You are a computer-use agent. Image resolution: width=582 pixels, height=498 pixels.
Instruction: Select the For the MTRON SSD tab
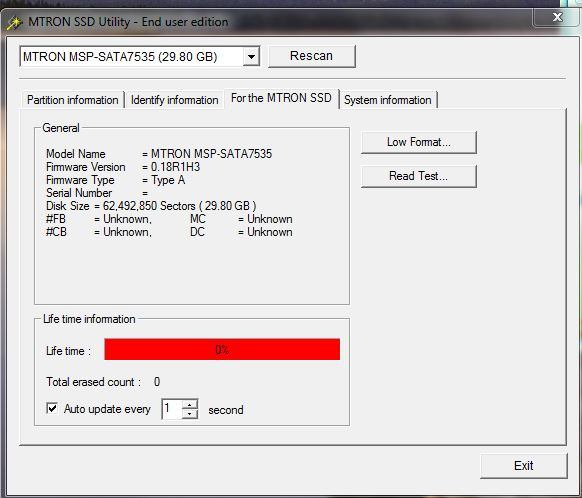coord(281,98)
